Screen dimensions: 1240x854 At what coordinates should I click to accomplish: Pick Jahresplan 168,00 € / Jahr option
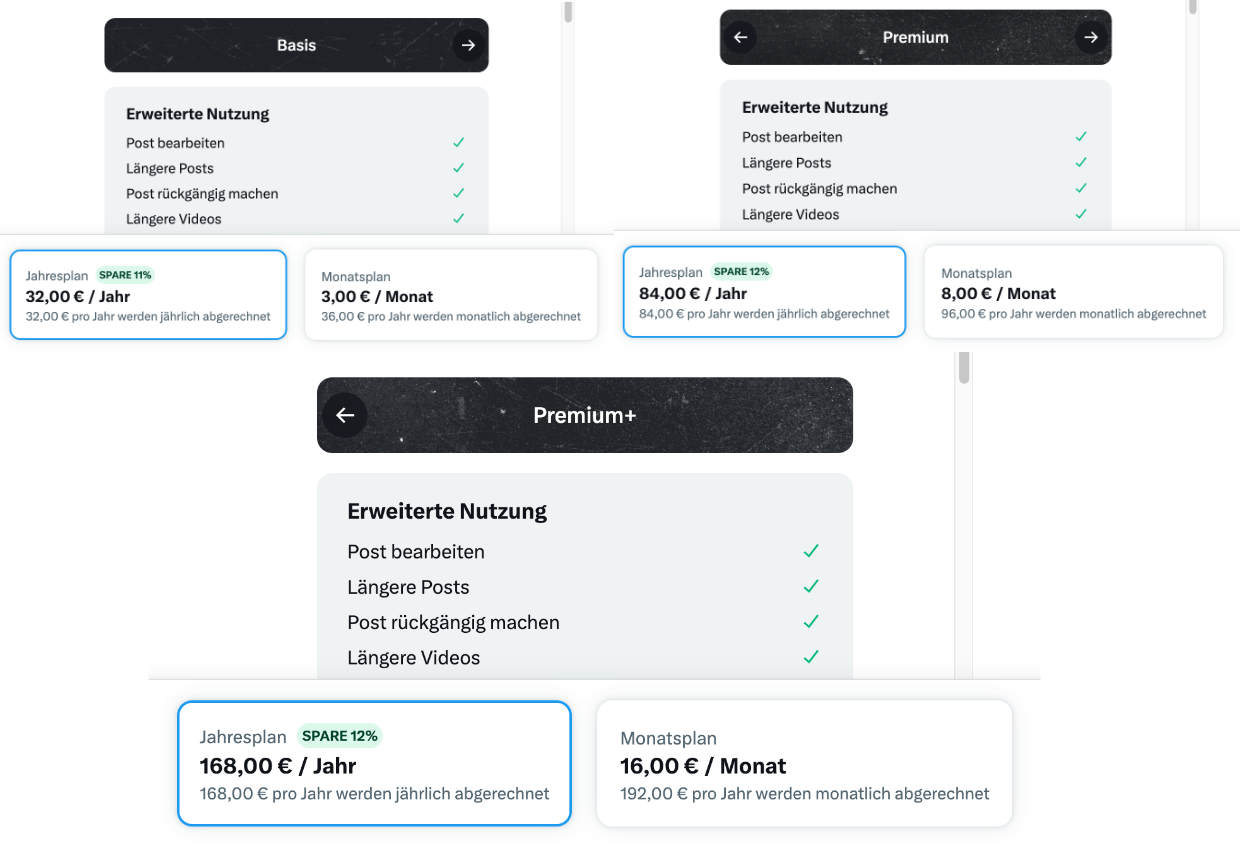pos(374,763)
